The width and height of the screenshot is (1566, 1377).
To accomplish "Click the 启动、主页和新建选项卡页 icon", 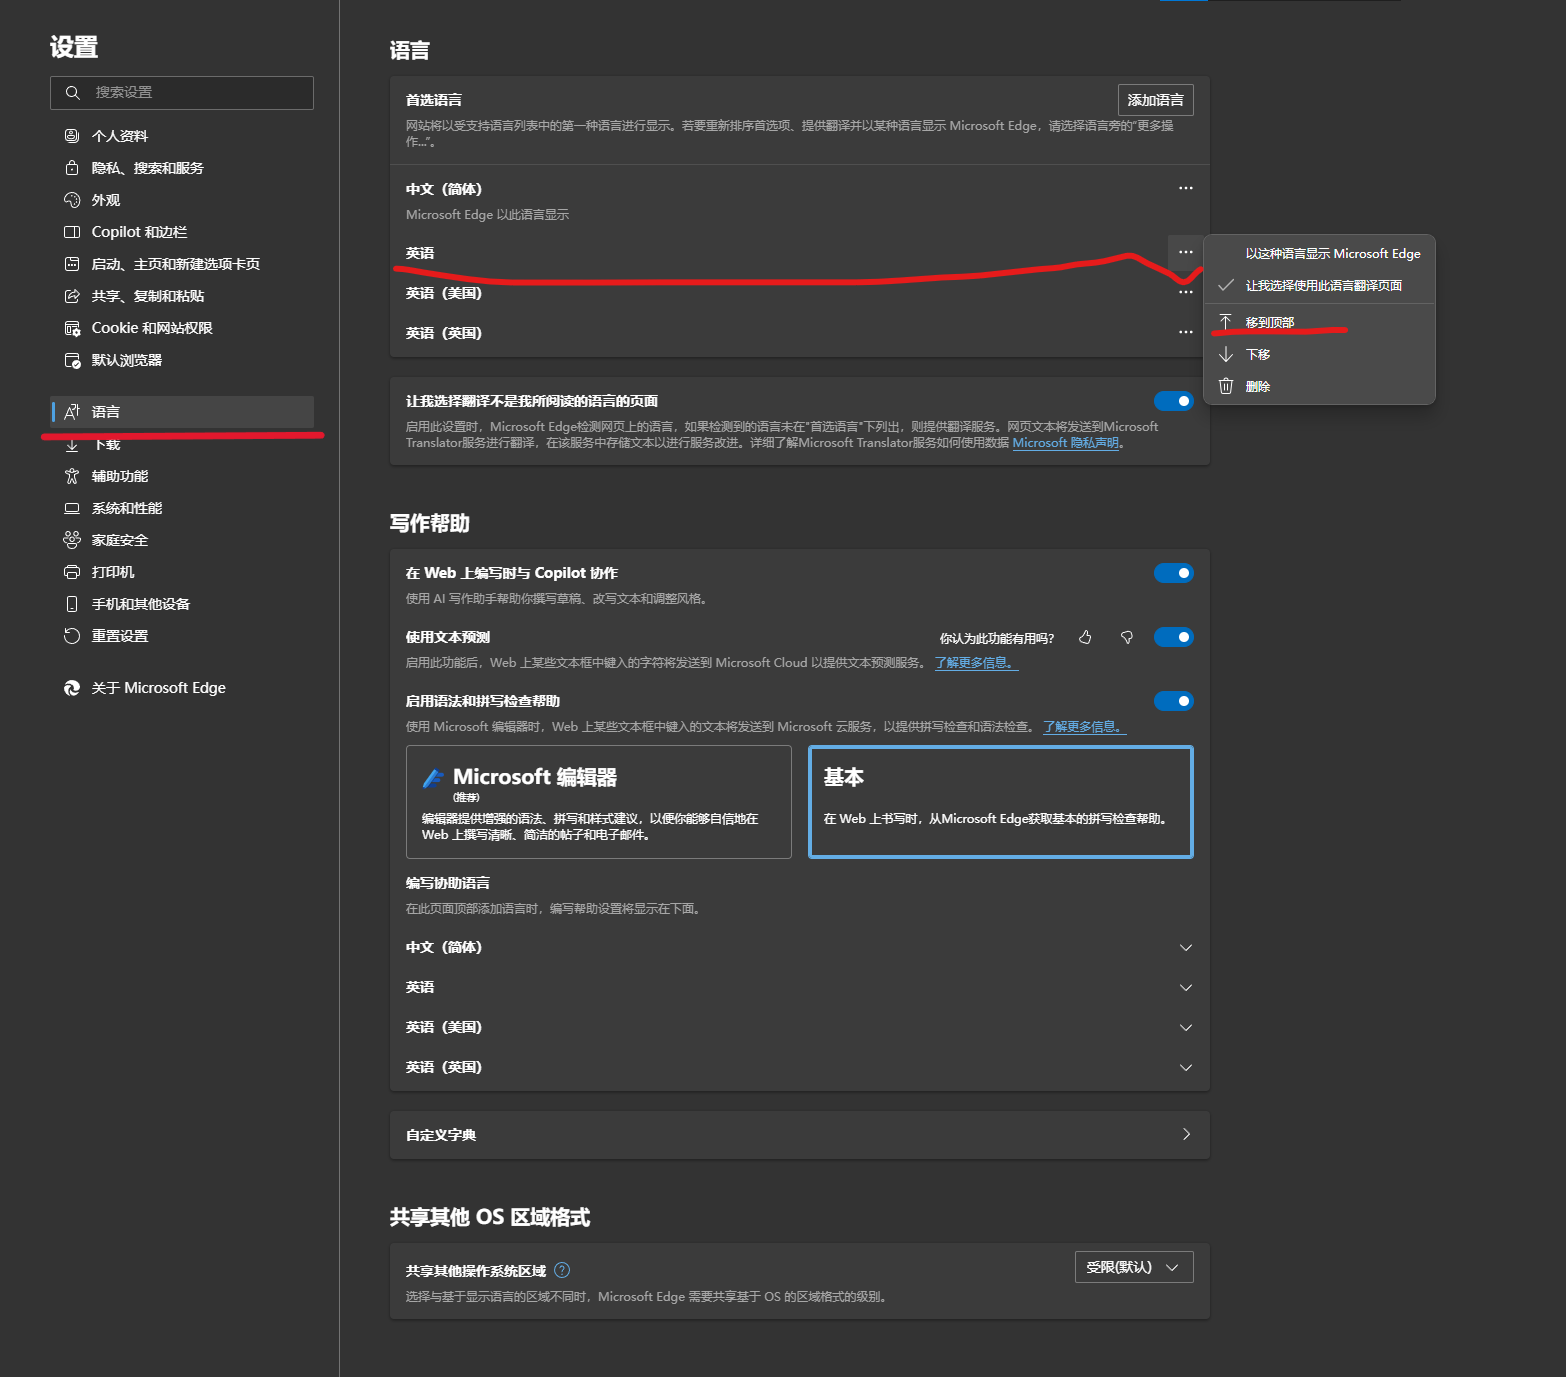I will (72, 264).
